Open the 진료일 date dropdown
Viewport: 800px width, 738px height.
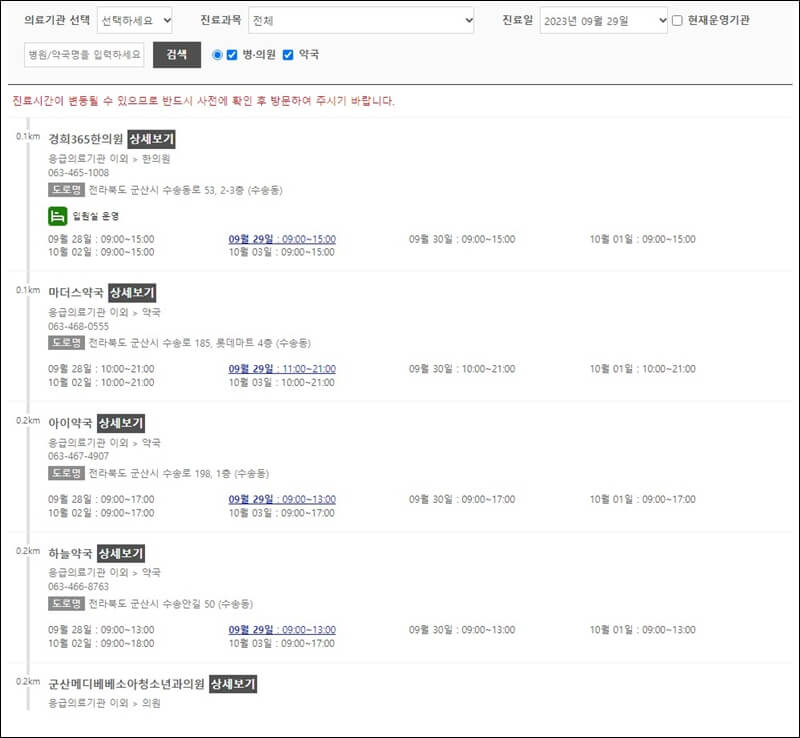coord(604,20)
